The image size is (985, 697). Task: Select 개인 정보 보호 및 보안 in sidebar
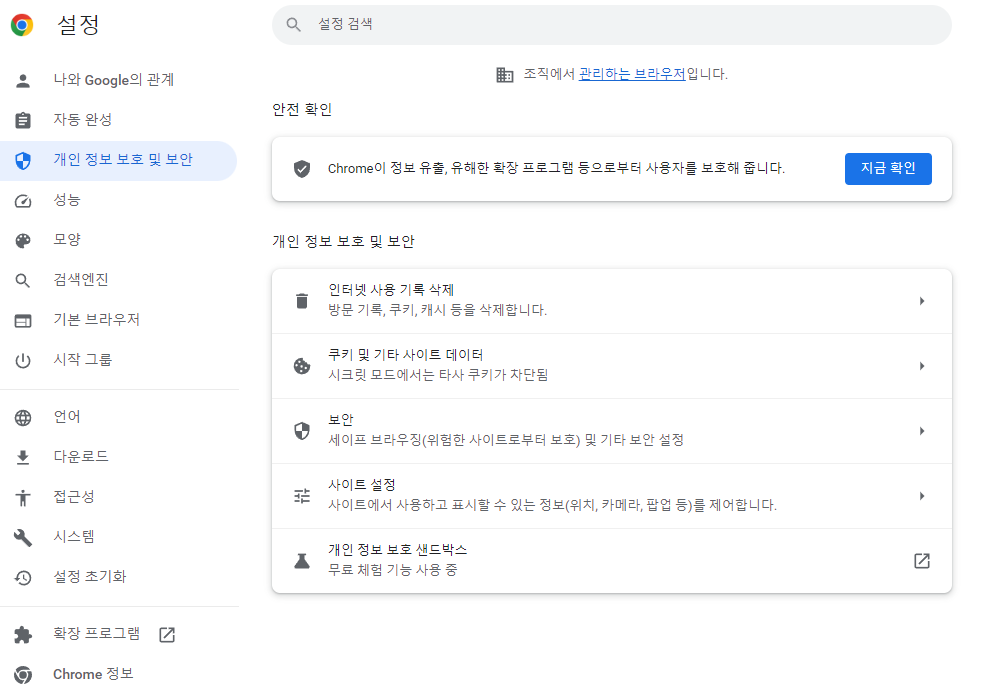[x=118, y=161]
